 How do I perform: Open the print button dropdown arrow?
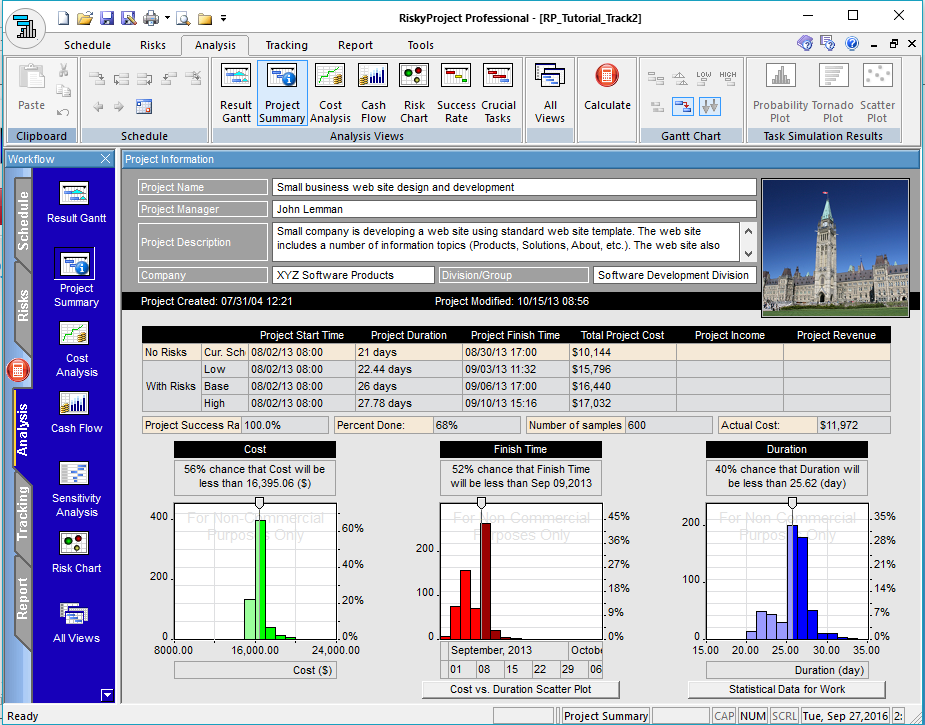(x=167, y=18)
